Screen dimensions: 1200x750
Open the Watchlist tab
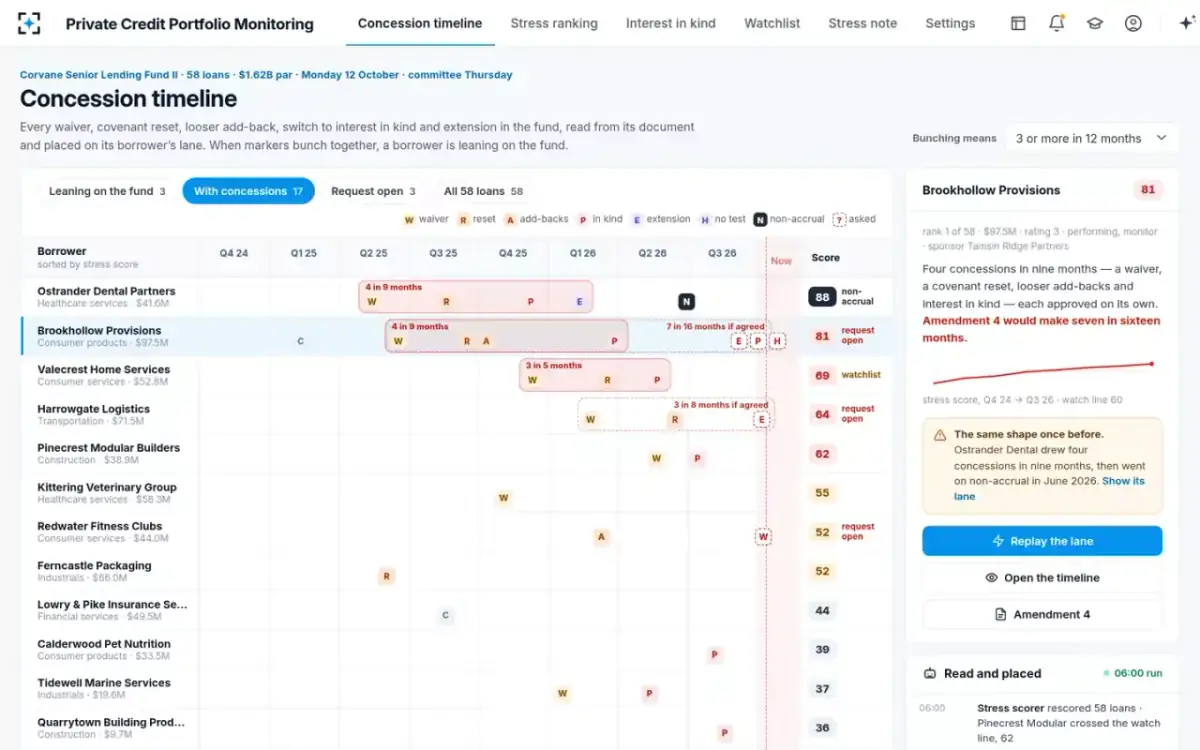click(x=772, y=23)
